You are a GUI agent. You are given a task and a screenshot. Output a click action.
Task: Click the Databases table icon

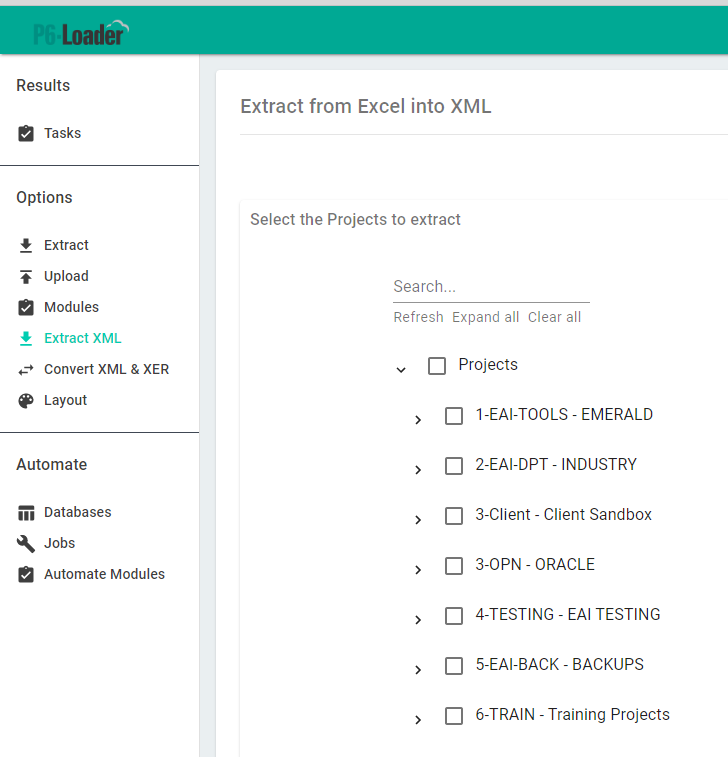click(26, 512)
